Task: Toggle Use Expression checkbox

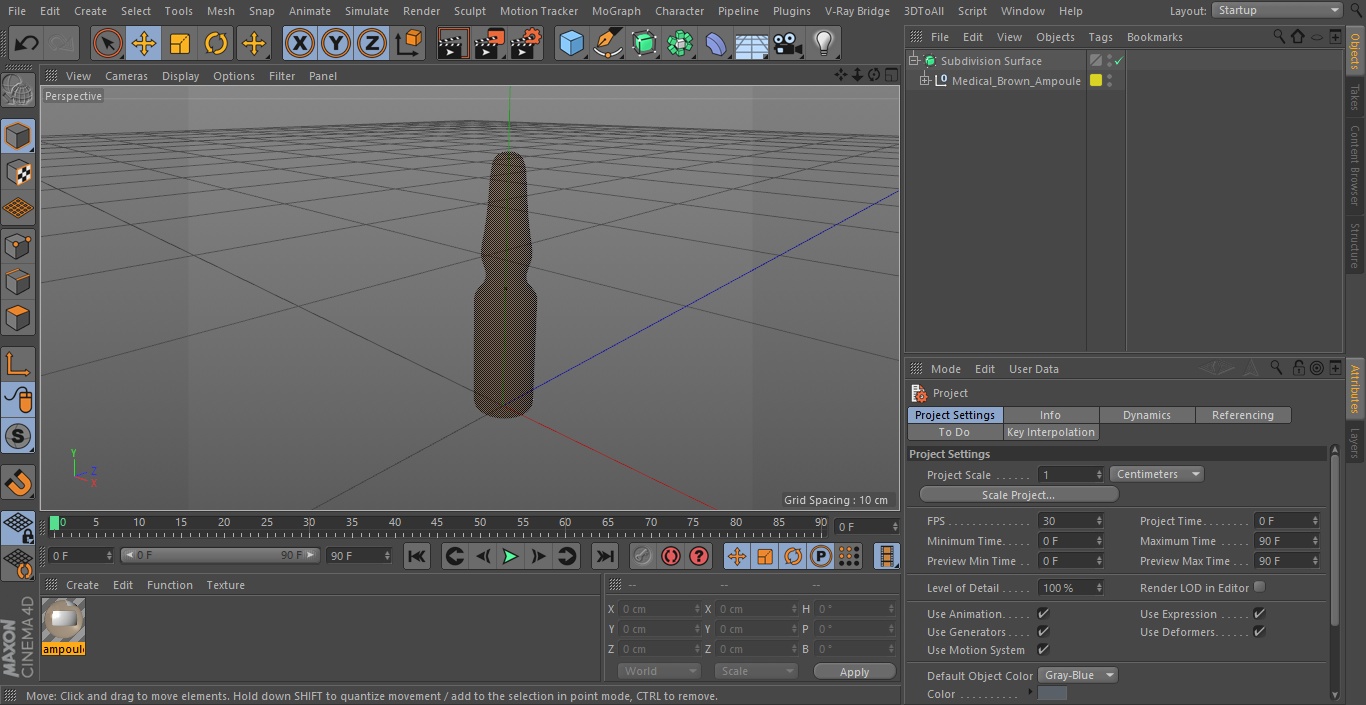Action: pos(1259,613)
